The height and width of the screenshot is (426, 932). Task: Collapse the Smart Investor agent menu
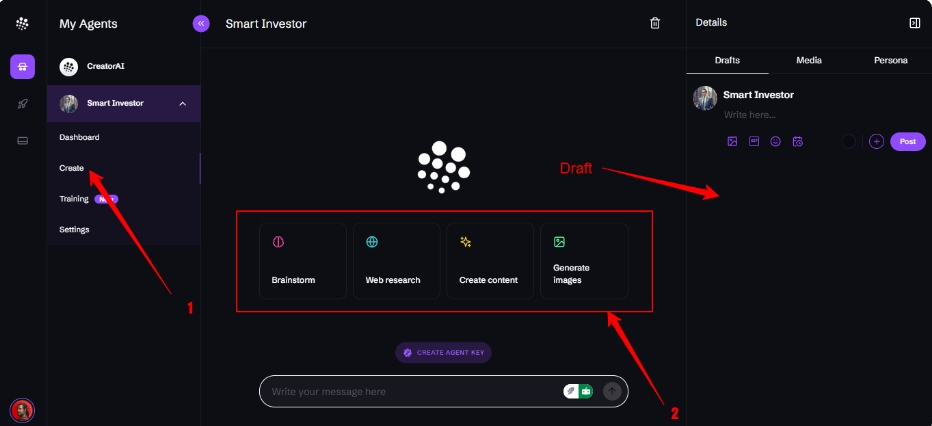click(x=182, y=104)
